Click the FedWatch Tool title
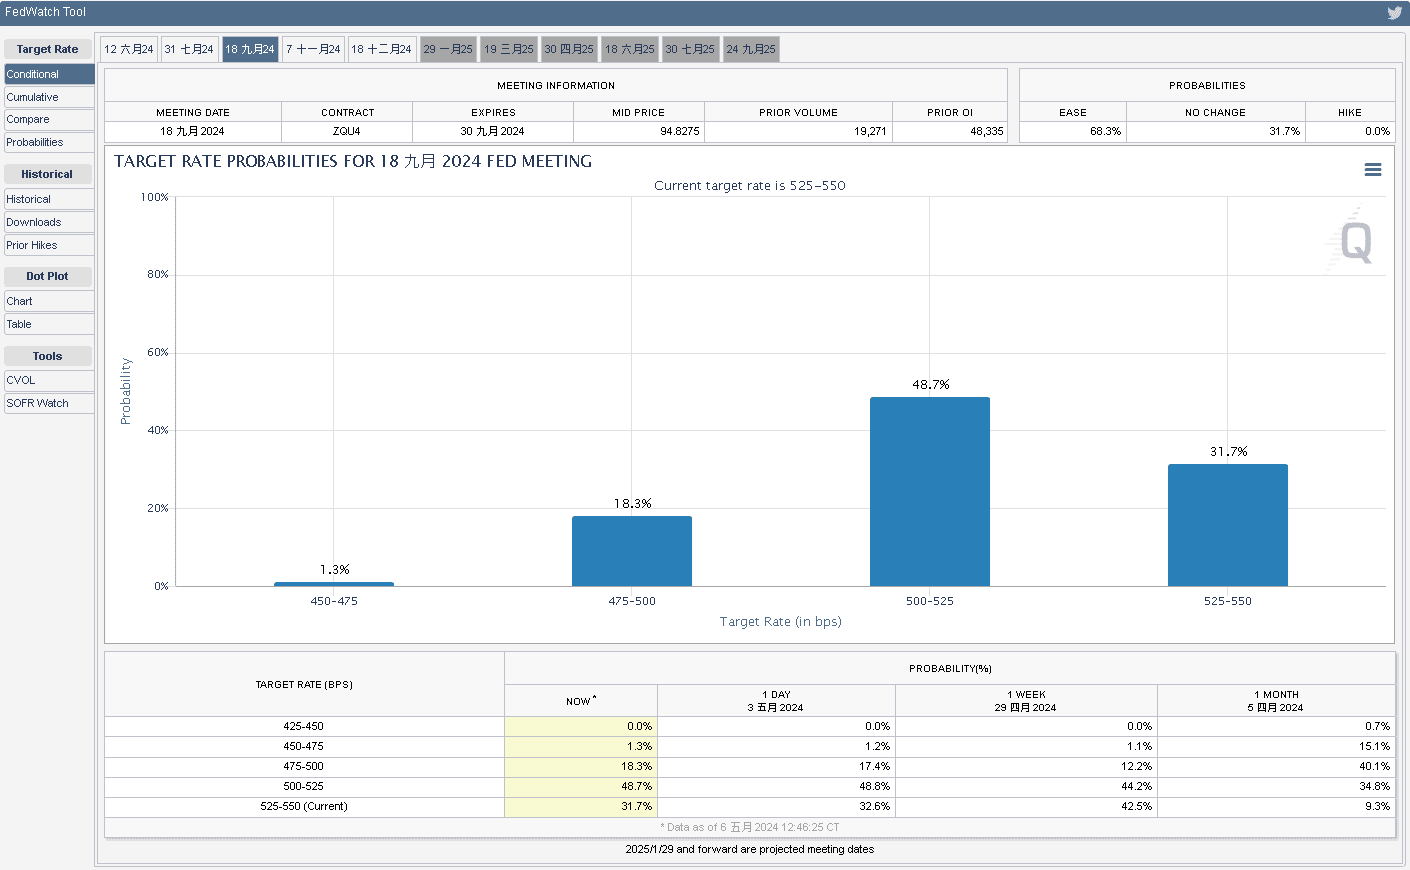The height and width of the screenshot is (870, 1410). point(45,12)
